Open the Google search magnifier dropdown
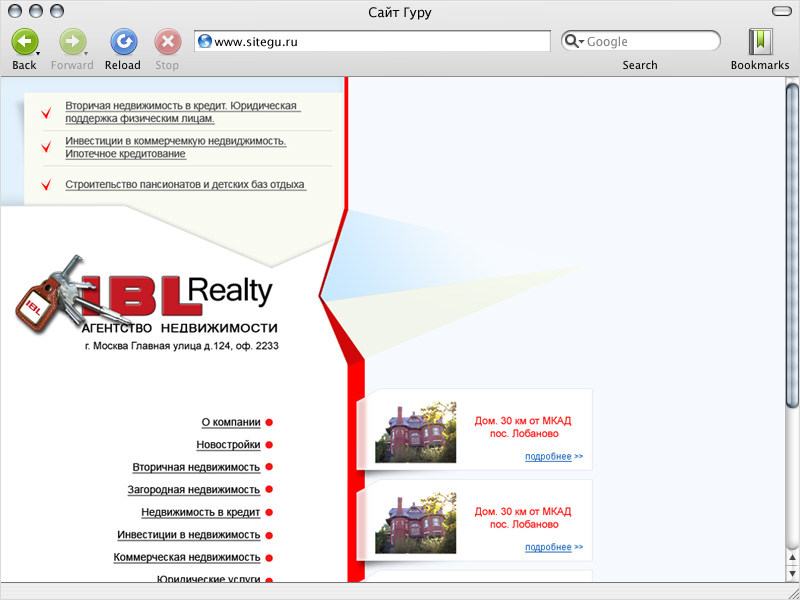Image resolution: width=800 pixels, height=600 pixels. 574,41
